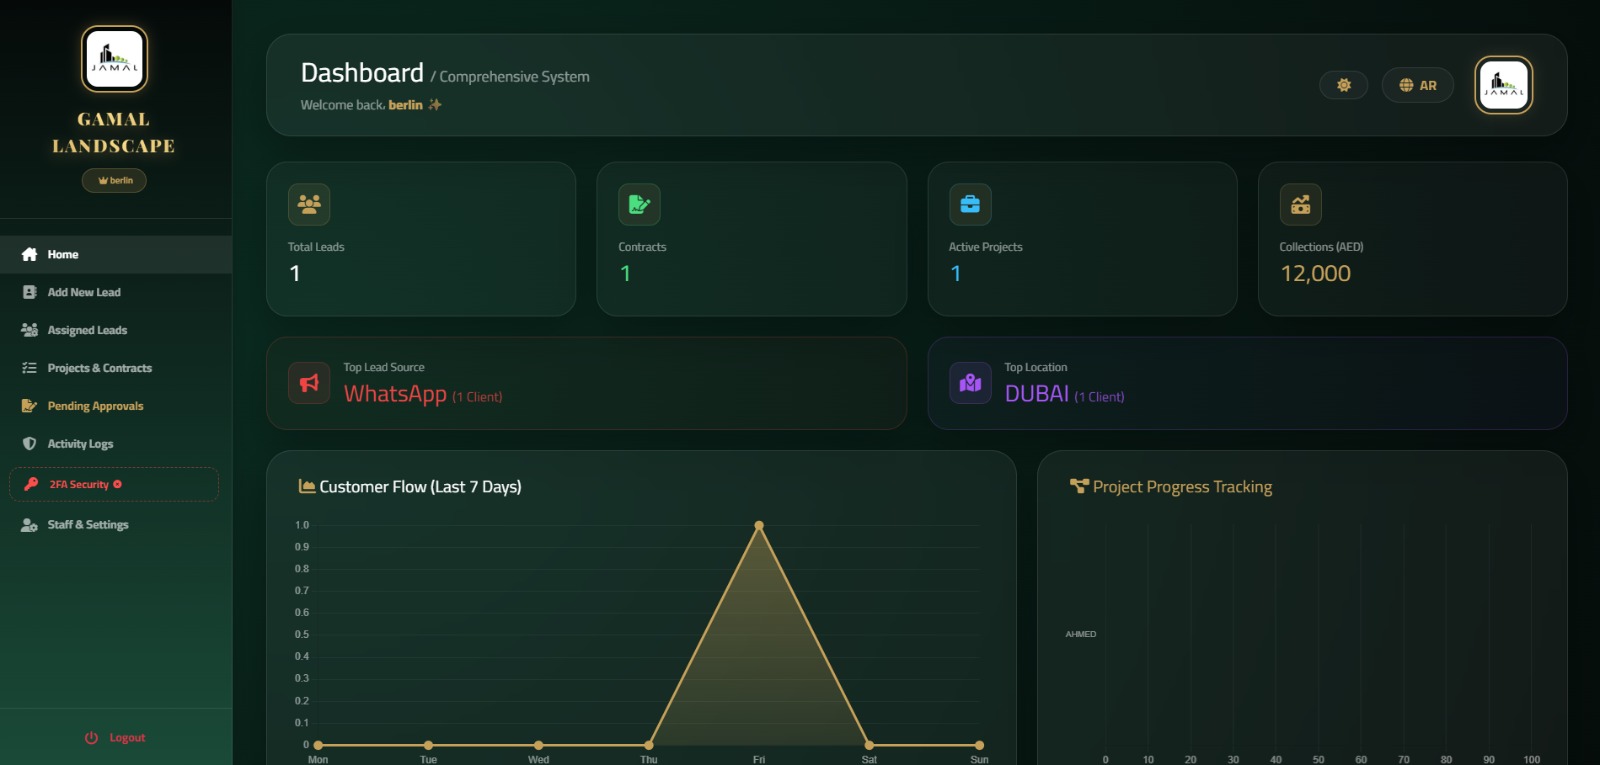
Task: Click the Activity Logs shield icon
Action: point(30,444)
